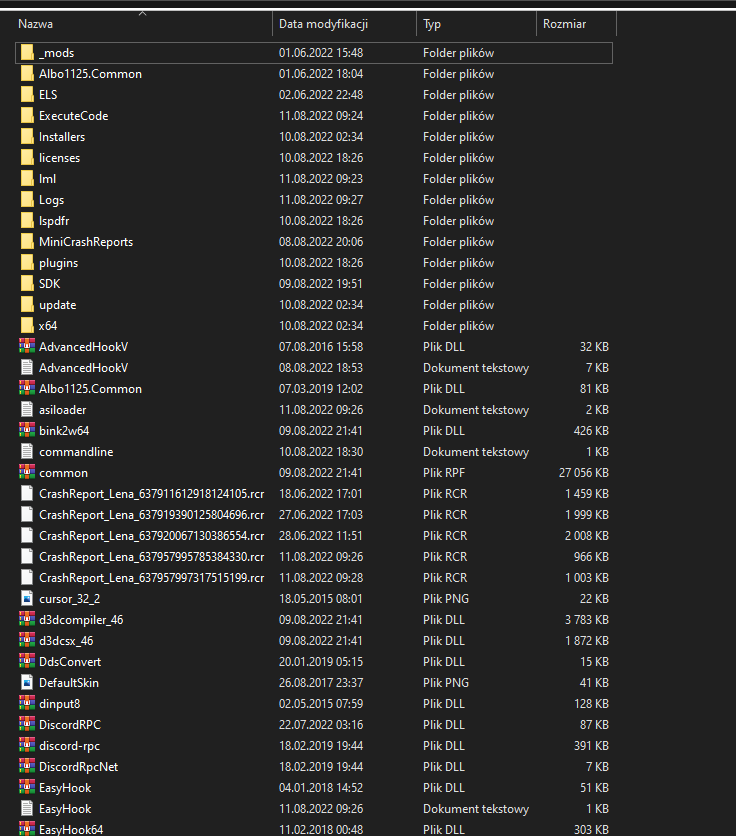Viewport: 736px width, 836px height.
Task: Select the EasyHook text document icon
Action: tap(27, 809)
